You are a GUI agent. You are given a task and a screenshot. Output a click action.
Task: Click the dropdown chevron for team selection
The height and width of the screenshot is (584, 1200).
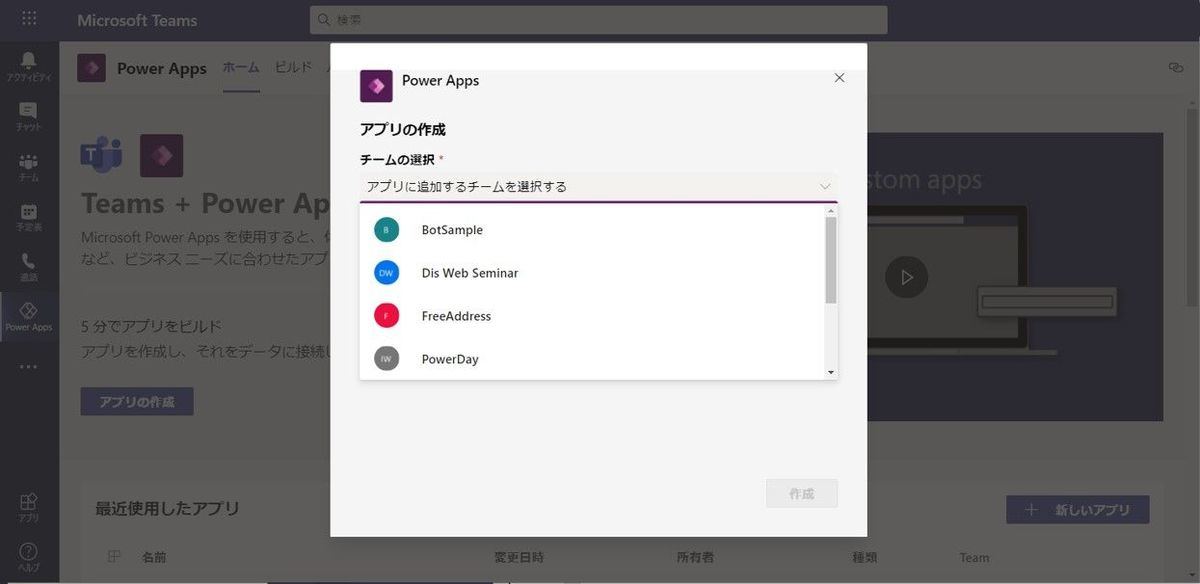point(825,186)
